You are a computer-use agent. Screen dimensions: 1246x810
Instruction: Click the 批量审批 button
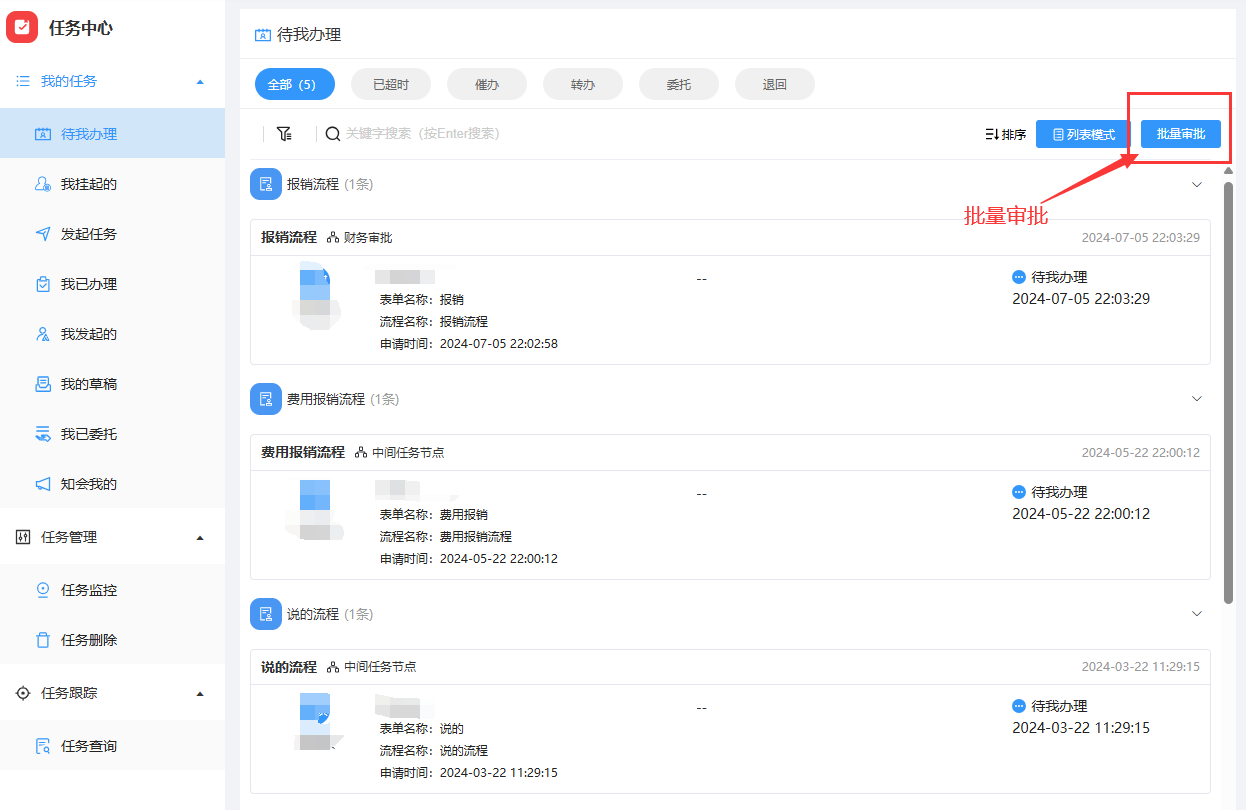1181,134
